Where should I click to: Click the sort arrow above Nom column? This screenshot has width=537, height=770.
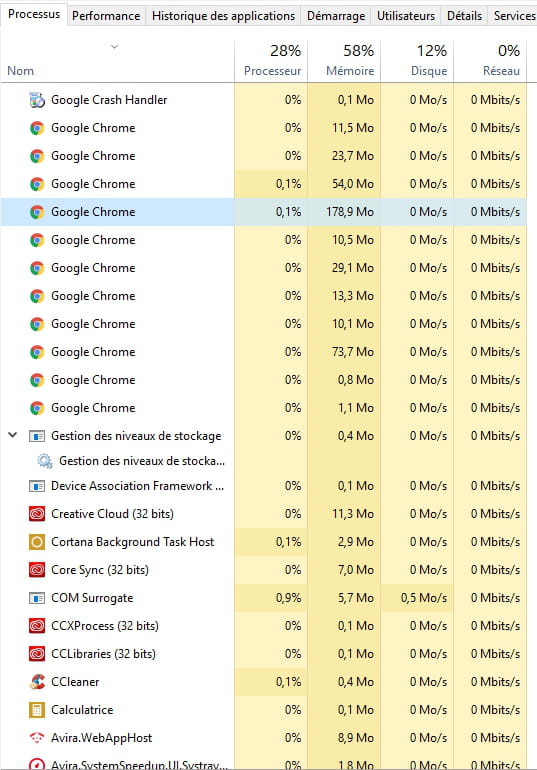[x=114, y=47]
